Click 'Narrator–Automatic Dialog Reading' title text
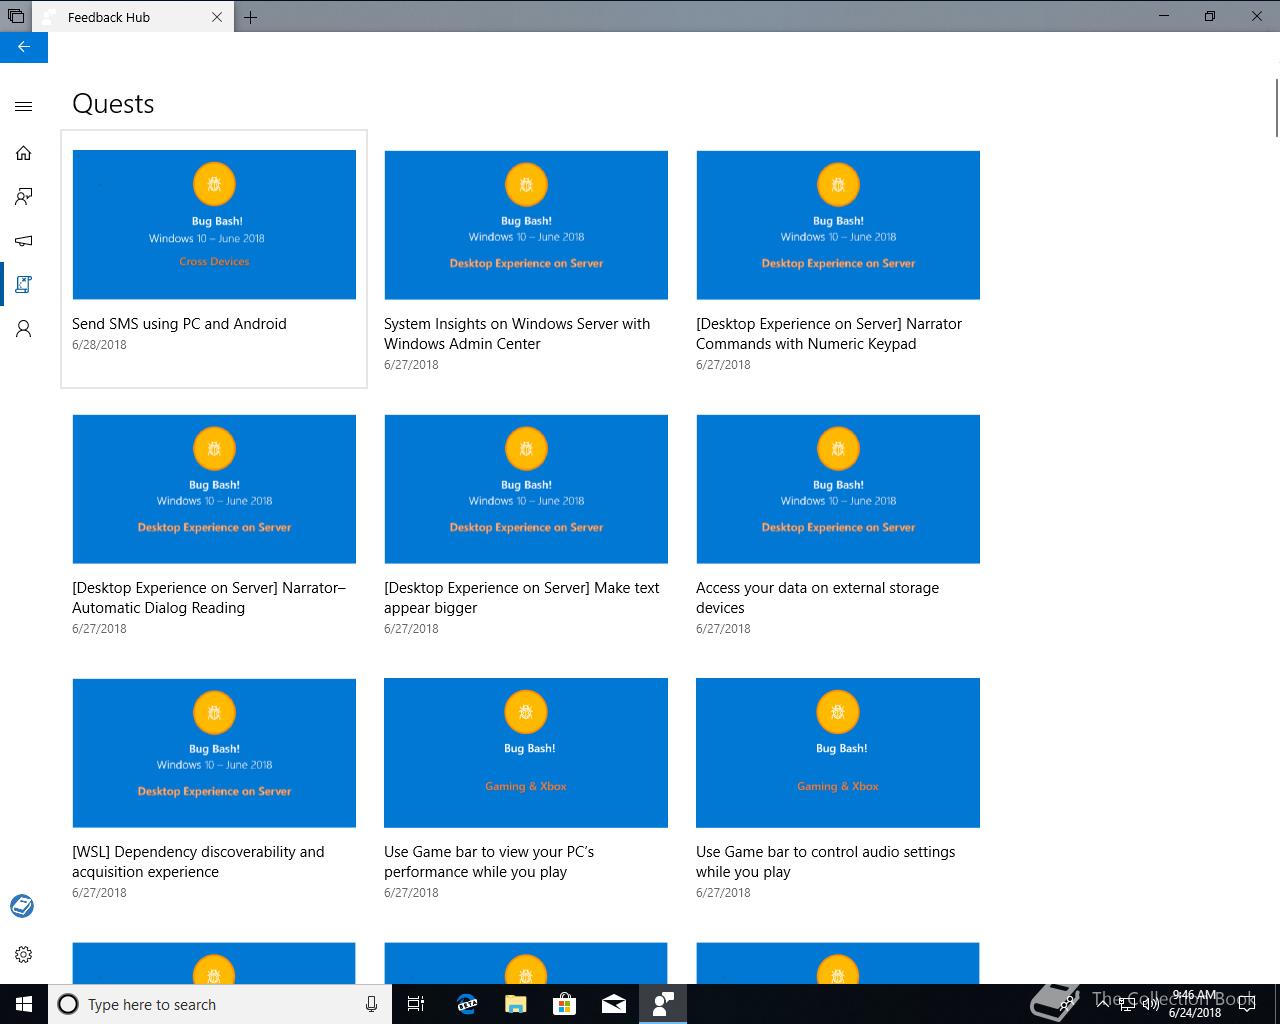The image size is (1280, 1024). coord(209,598)
